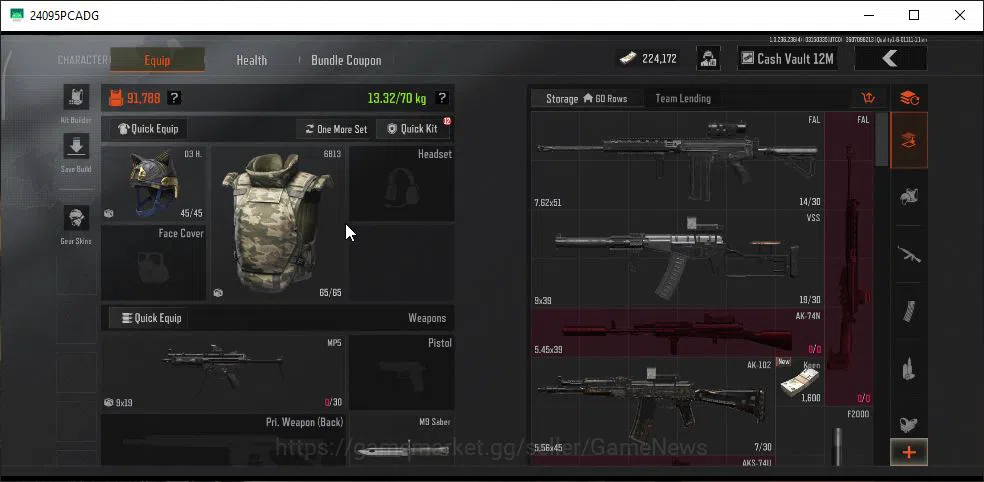Click the MP5 ammo count 0/30

tap(333, 402)
